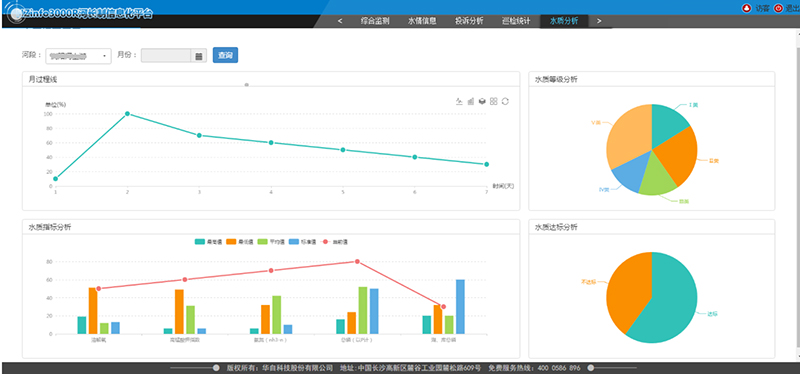Open the 河段 river section dropdown
The width and height of the screenshot is (800, 374).
[x=78, y=56]
